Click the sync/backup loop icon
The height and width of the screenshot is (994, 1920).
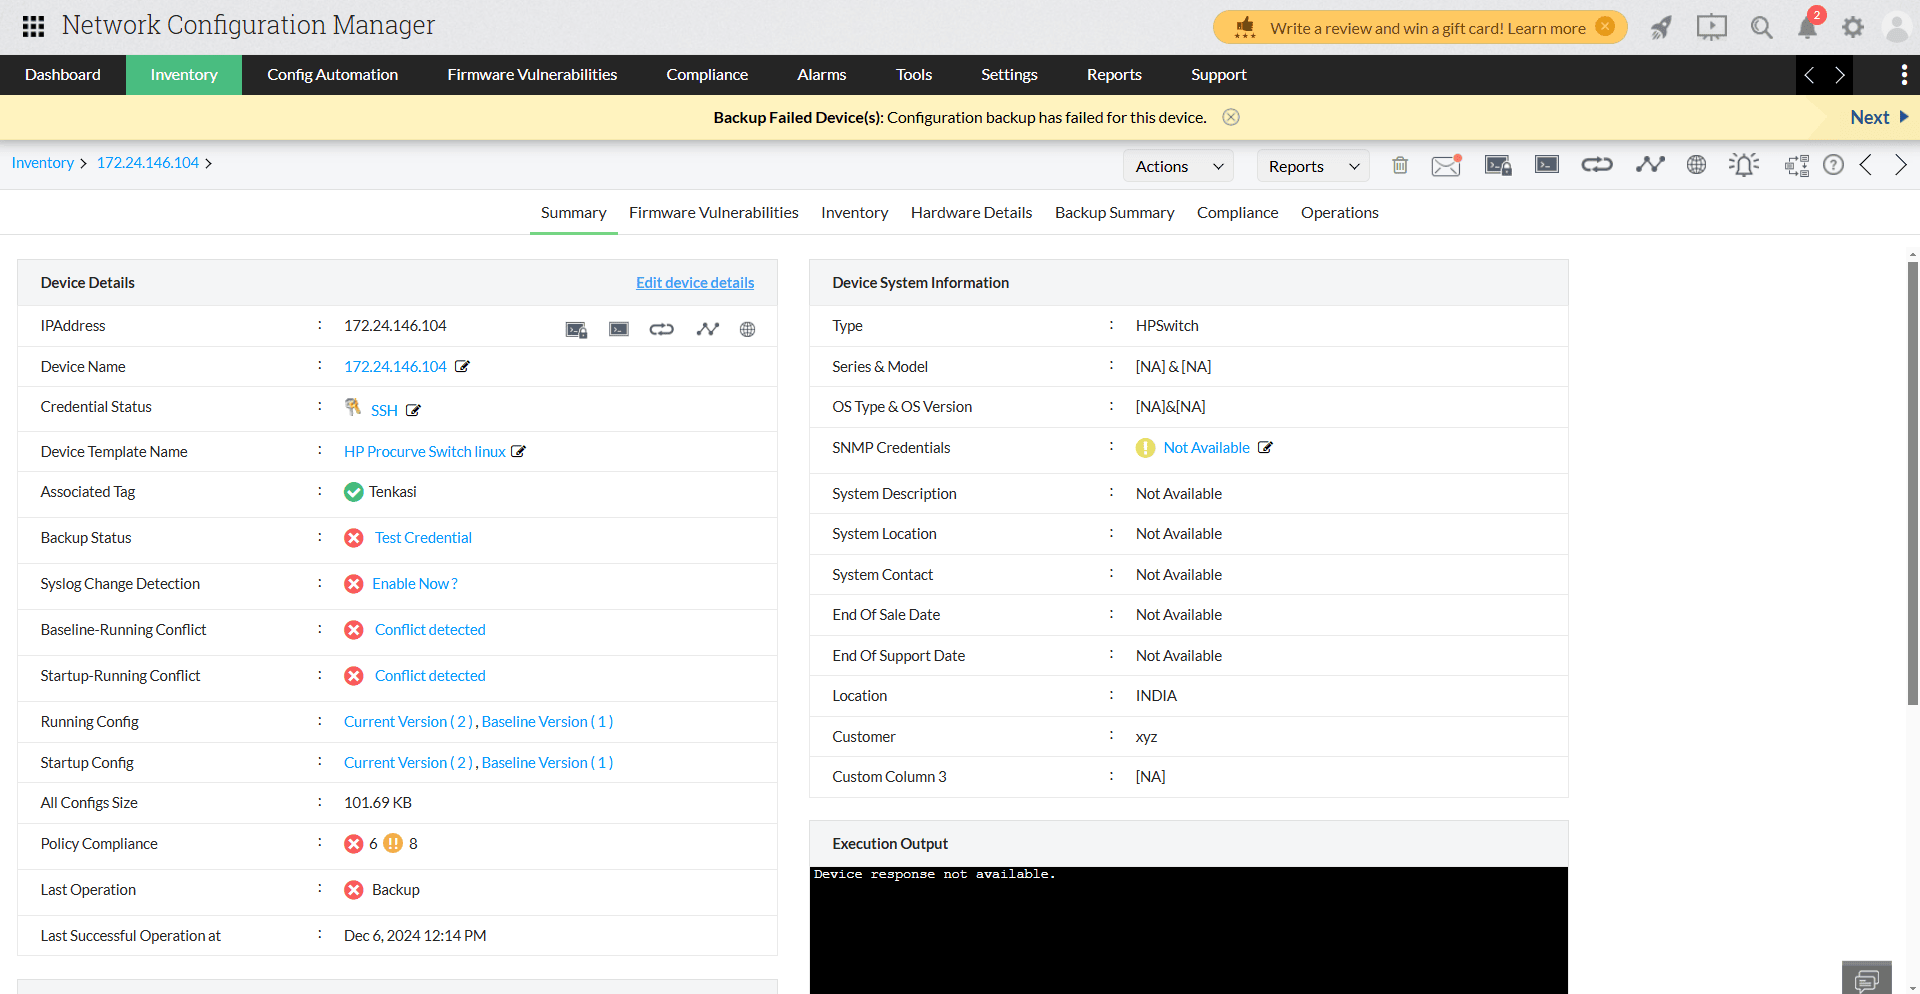(1596, 164)
